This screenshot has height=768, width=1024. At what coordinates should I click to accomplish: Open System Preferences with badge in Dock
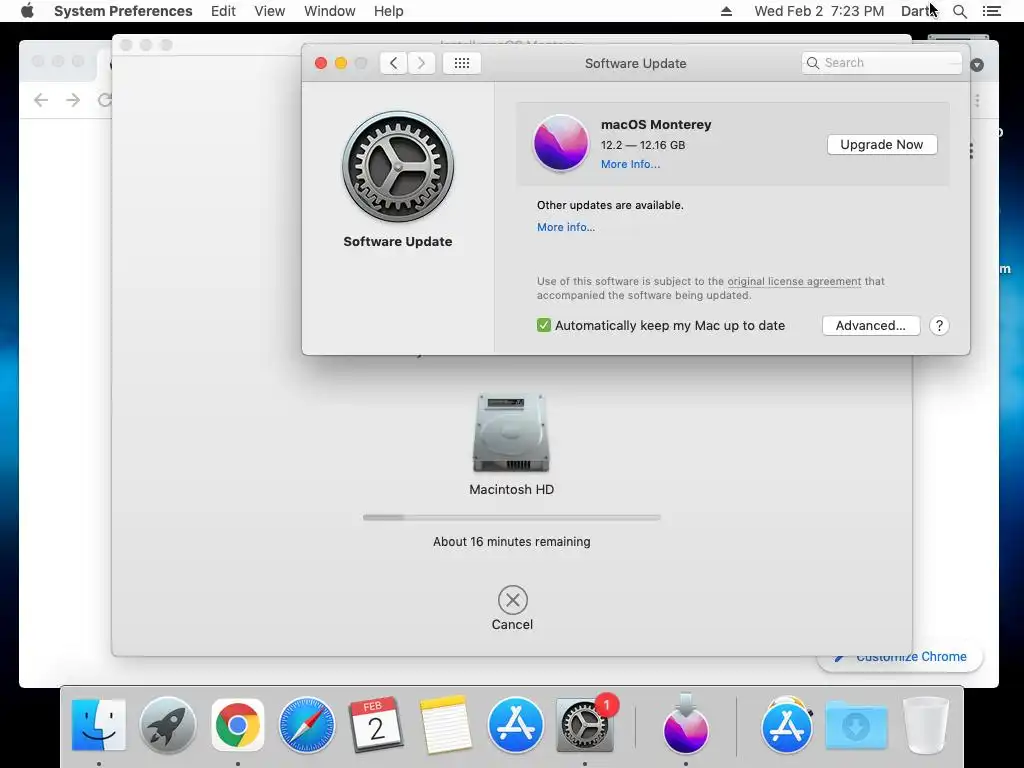[584, 725]
